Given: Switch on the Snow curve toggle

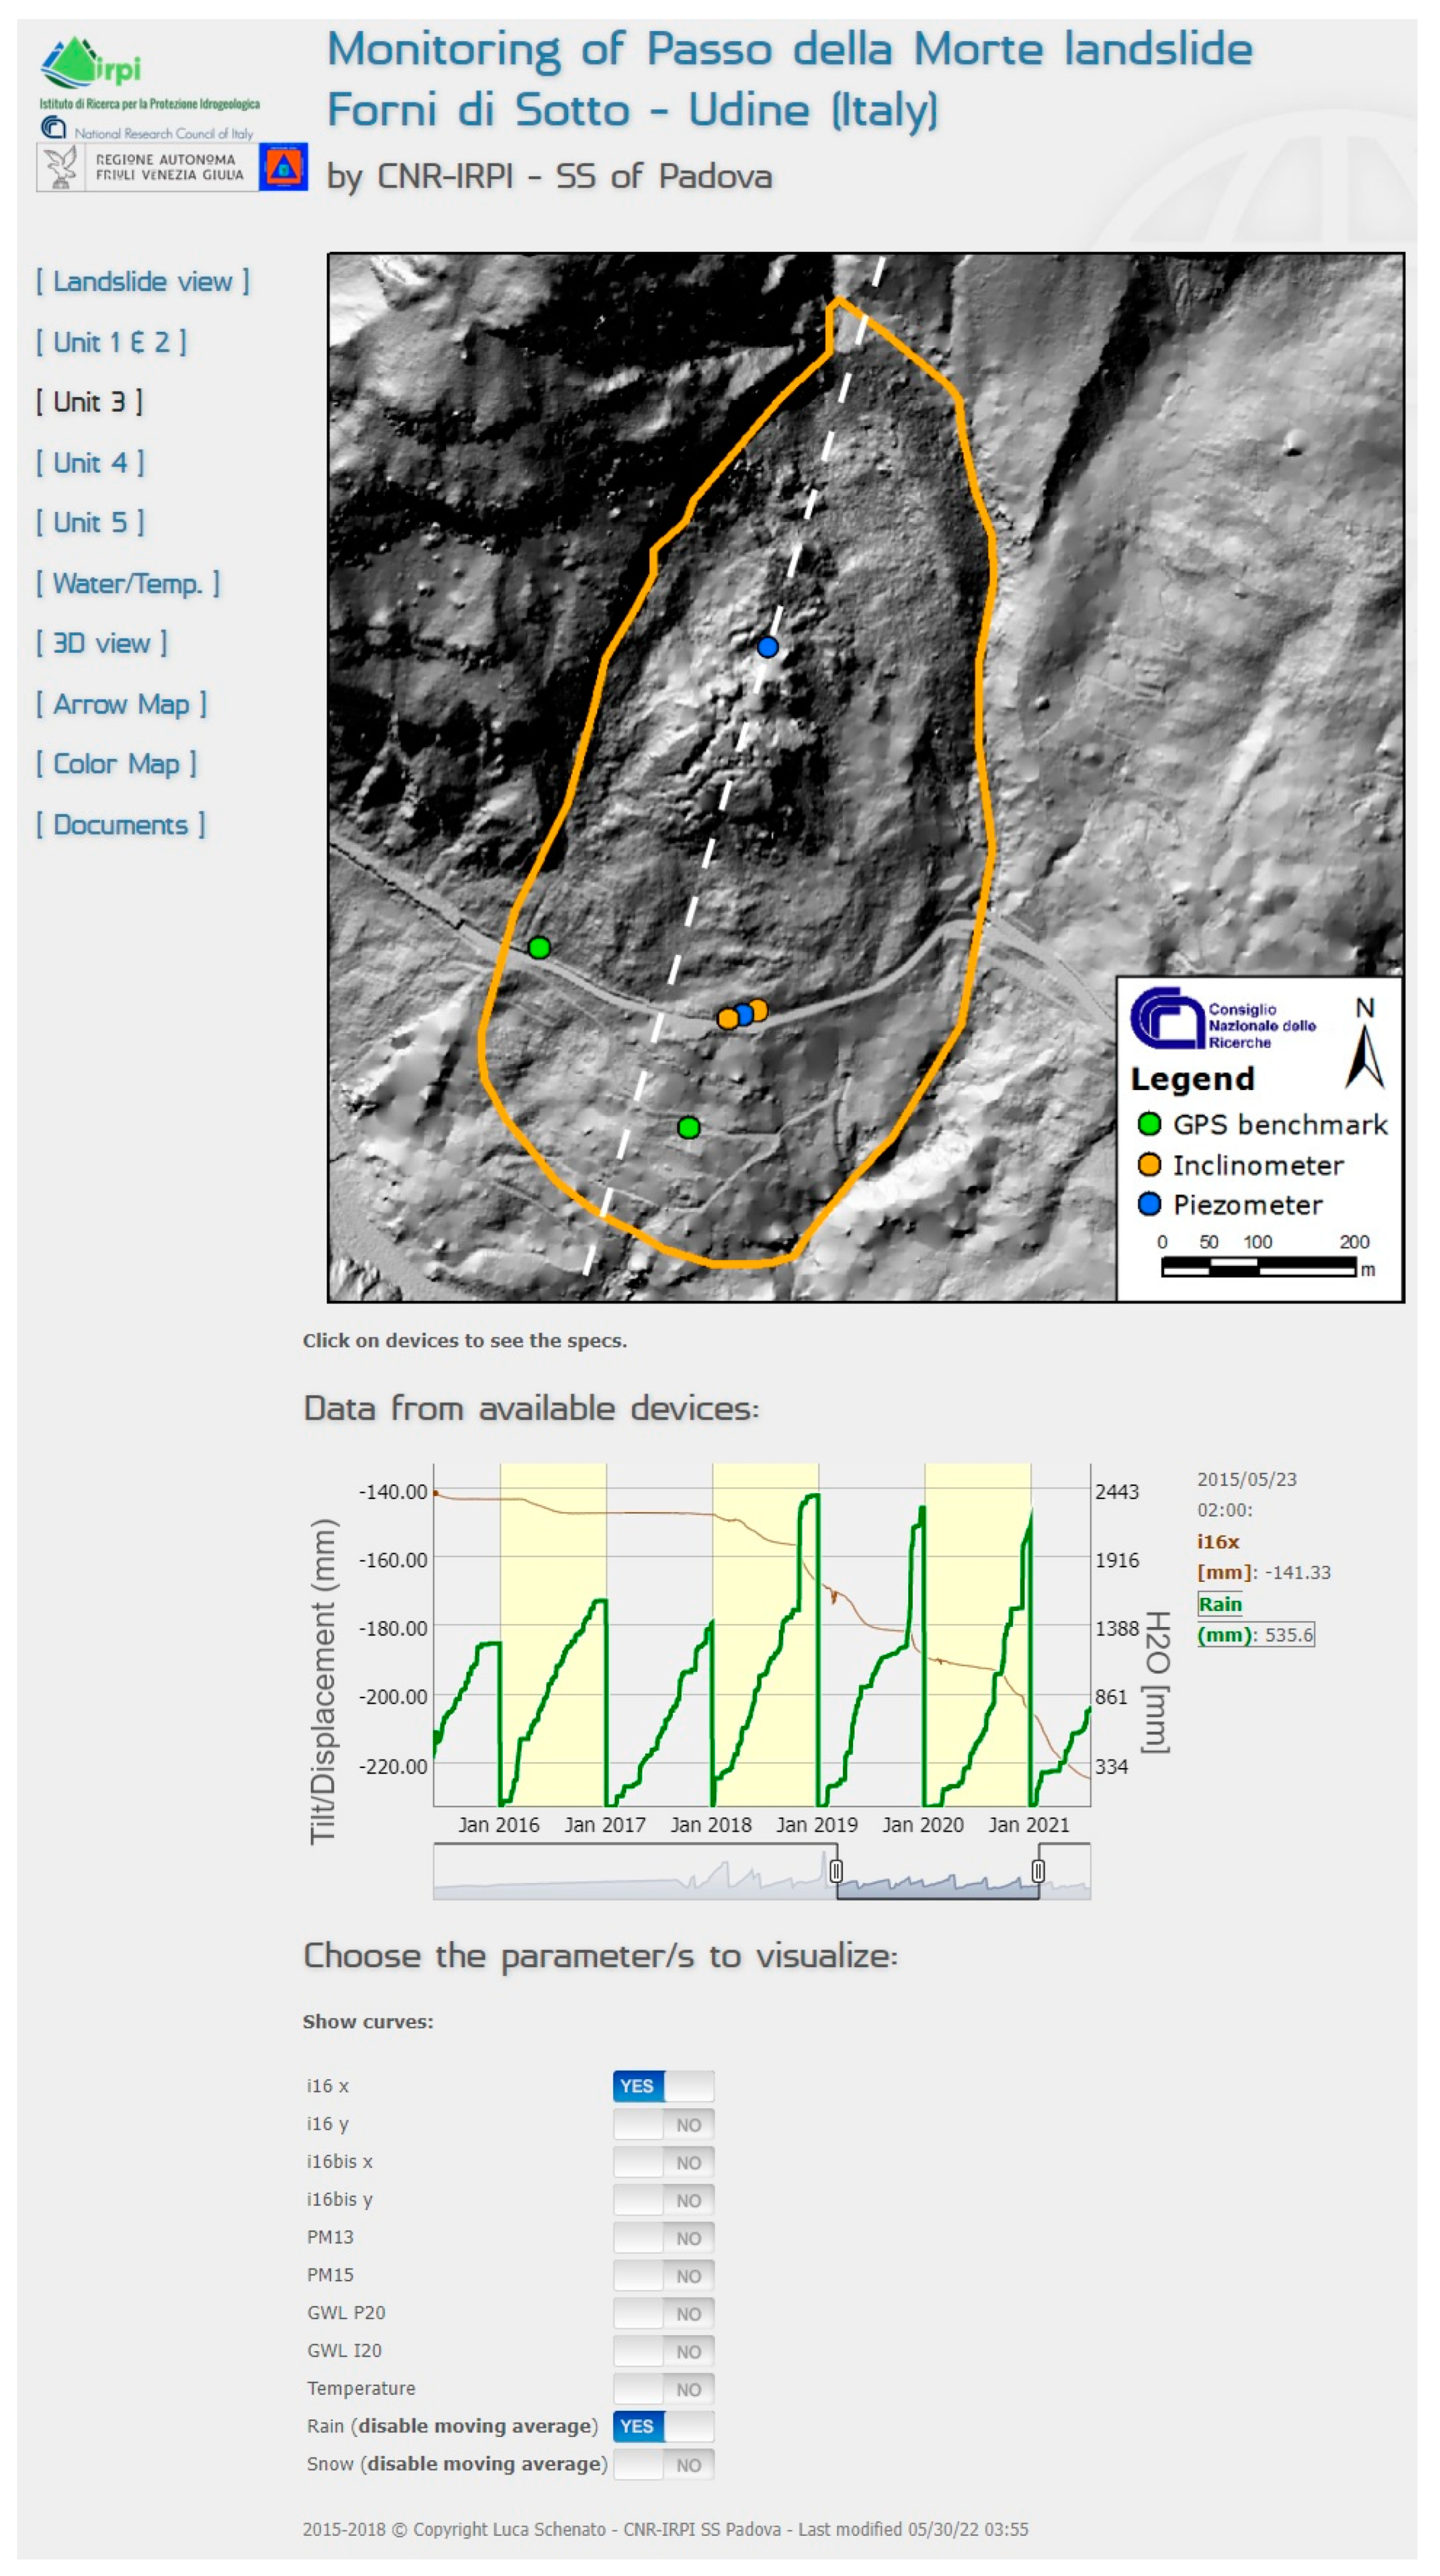Looking at the screenshot, I should (x=663, y=2464).
